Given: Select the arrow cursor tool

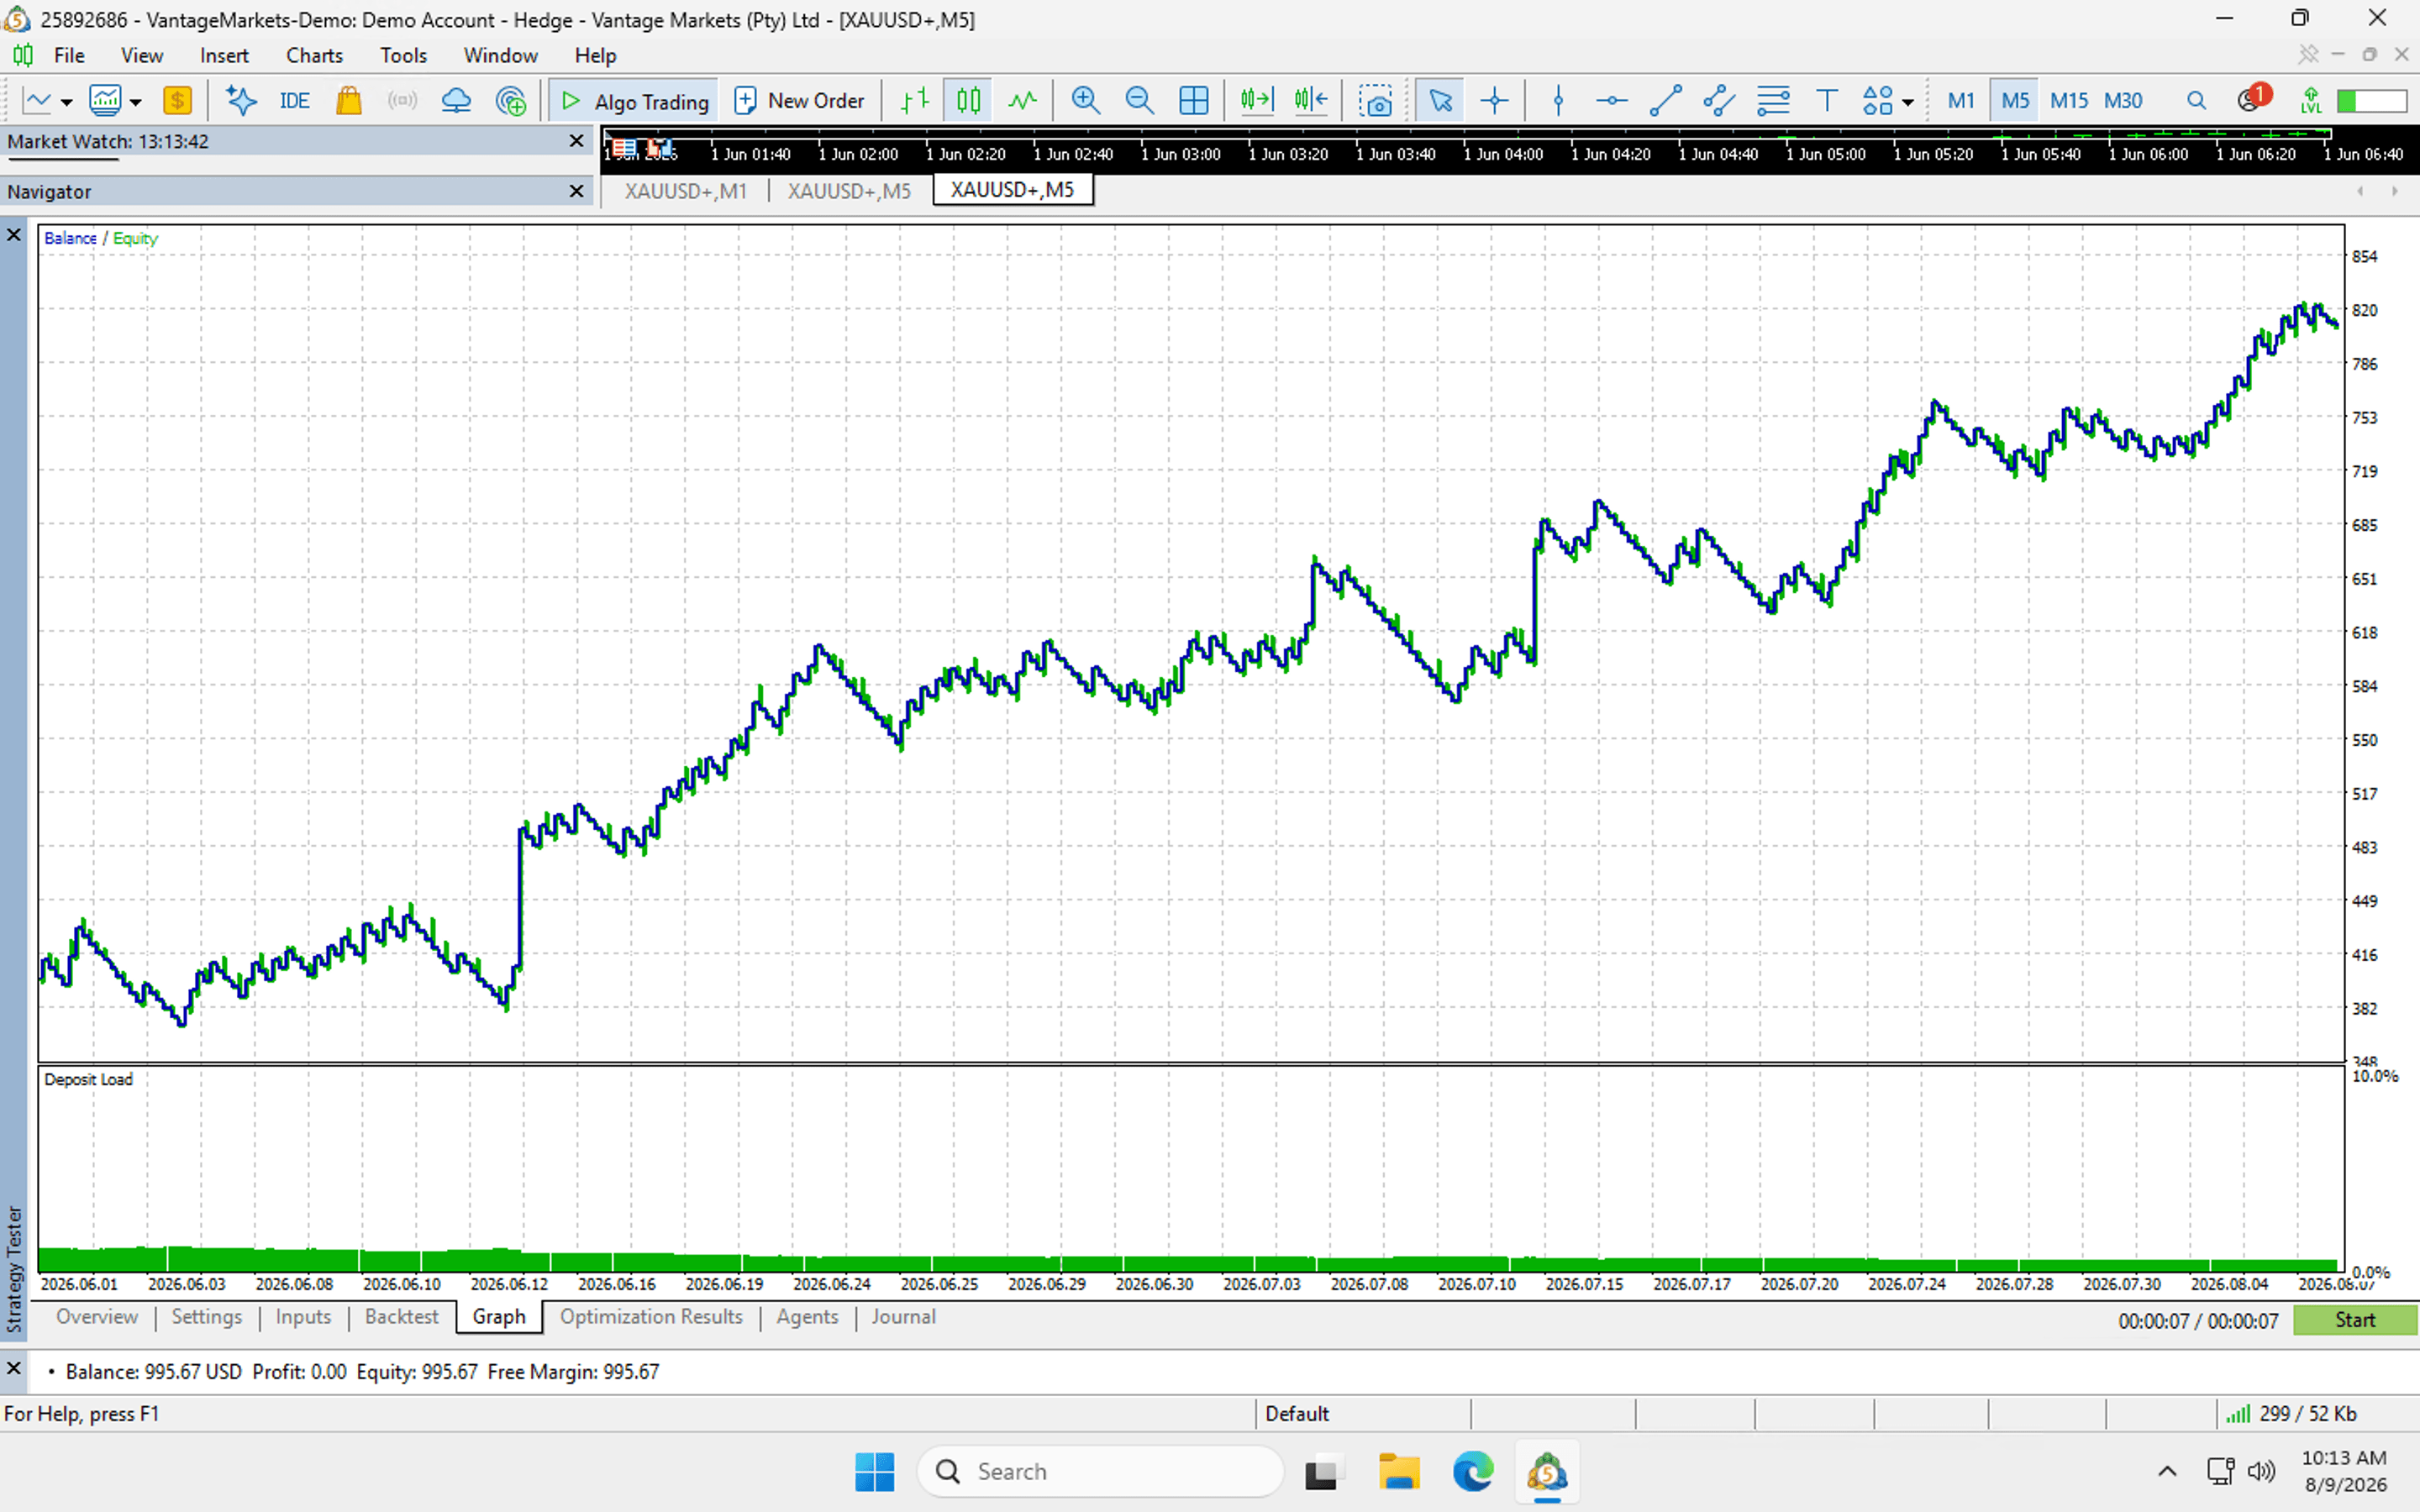Looking at the screenshot, I should click(1441, 101).
